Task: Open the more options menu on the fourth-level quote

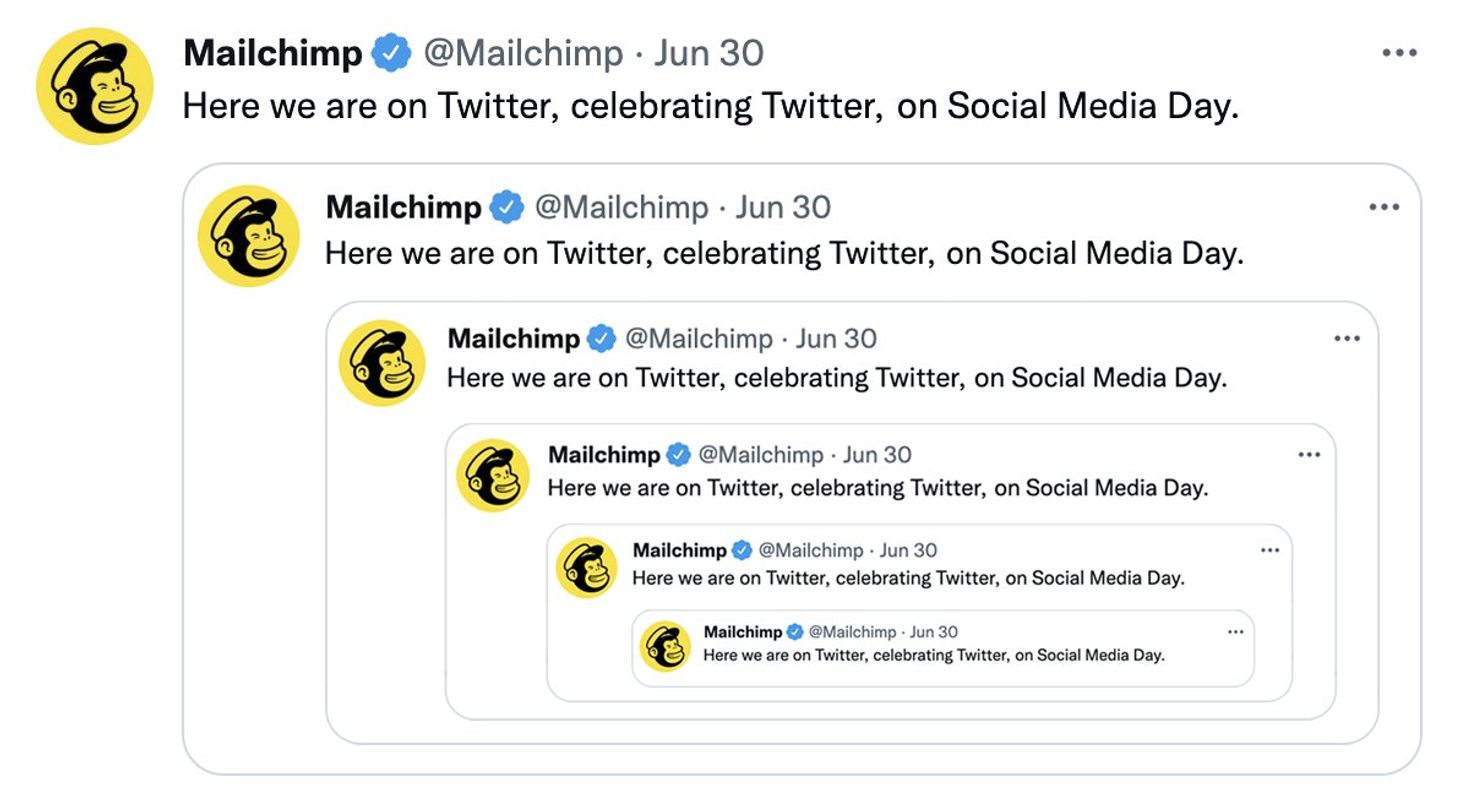Action: 1308,453
